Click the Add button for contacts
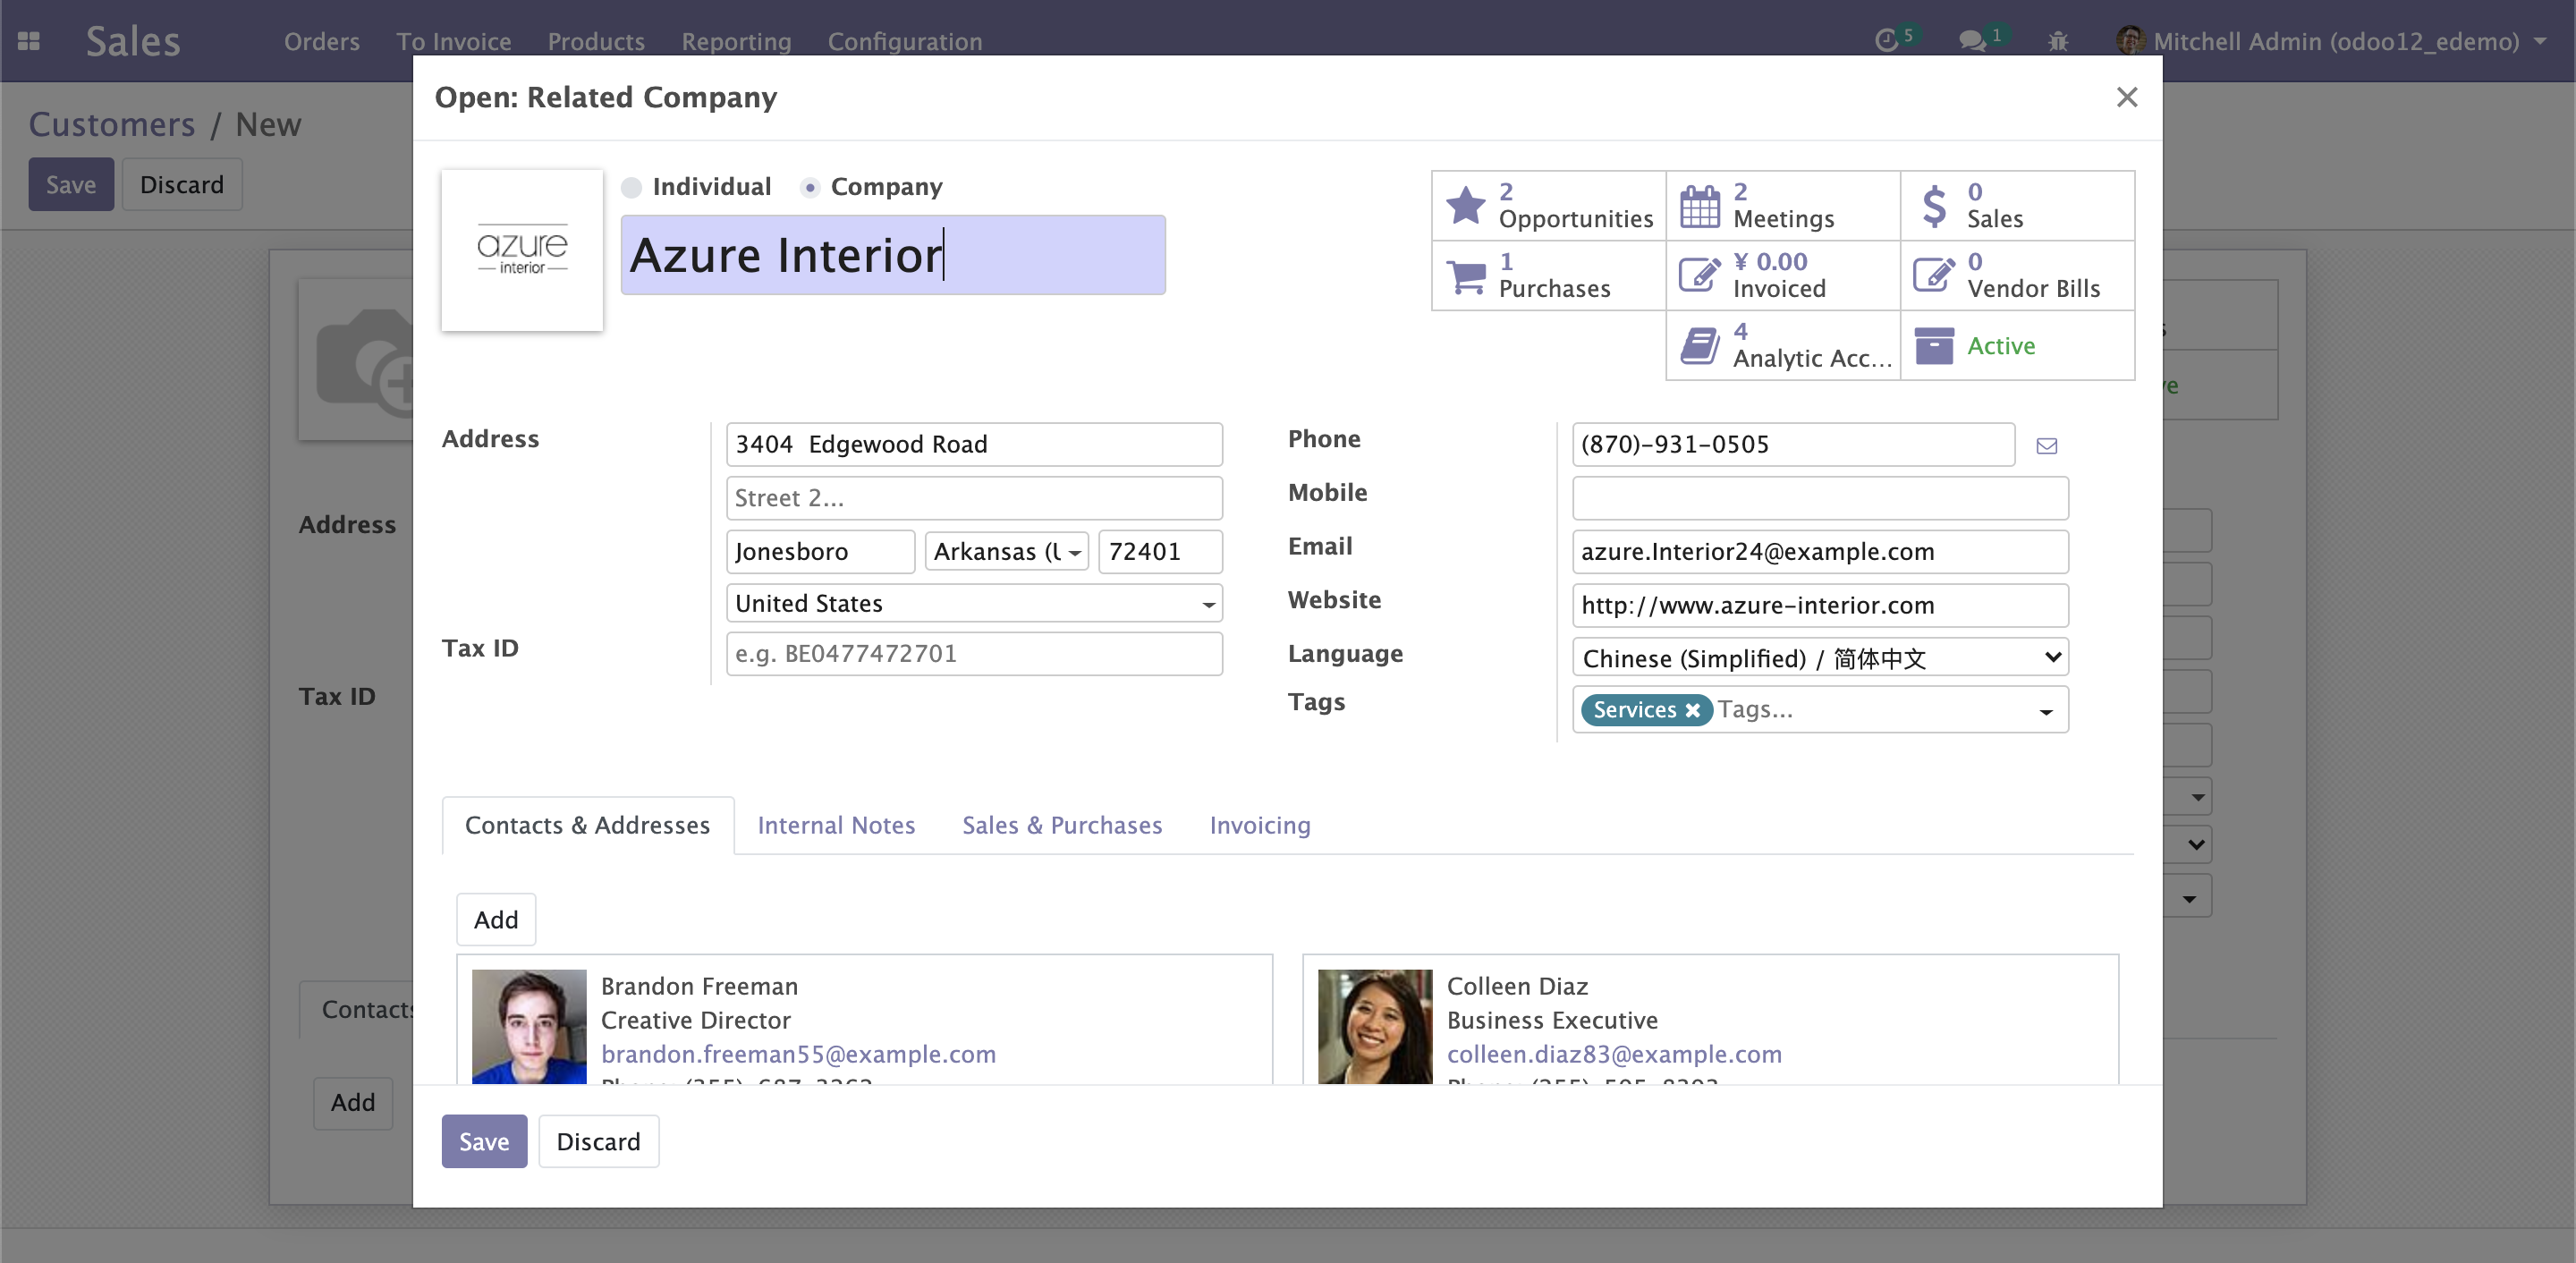2576x1263 pixels. [x=496, y=918]
